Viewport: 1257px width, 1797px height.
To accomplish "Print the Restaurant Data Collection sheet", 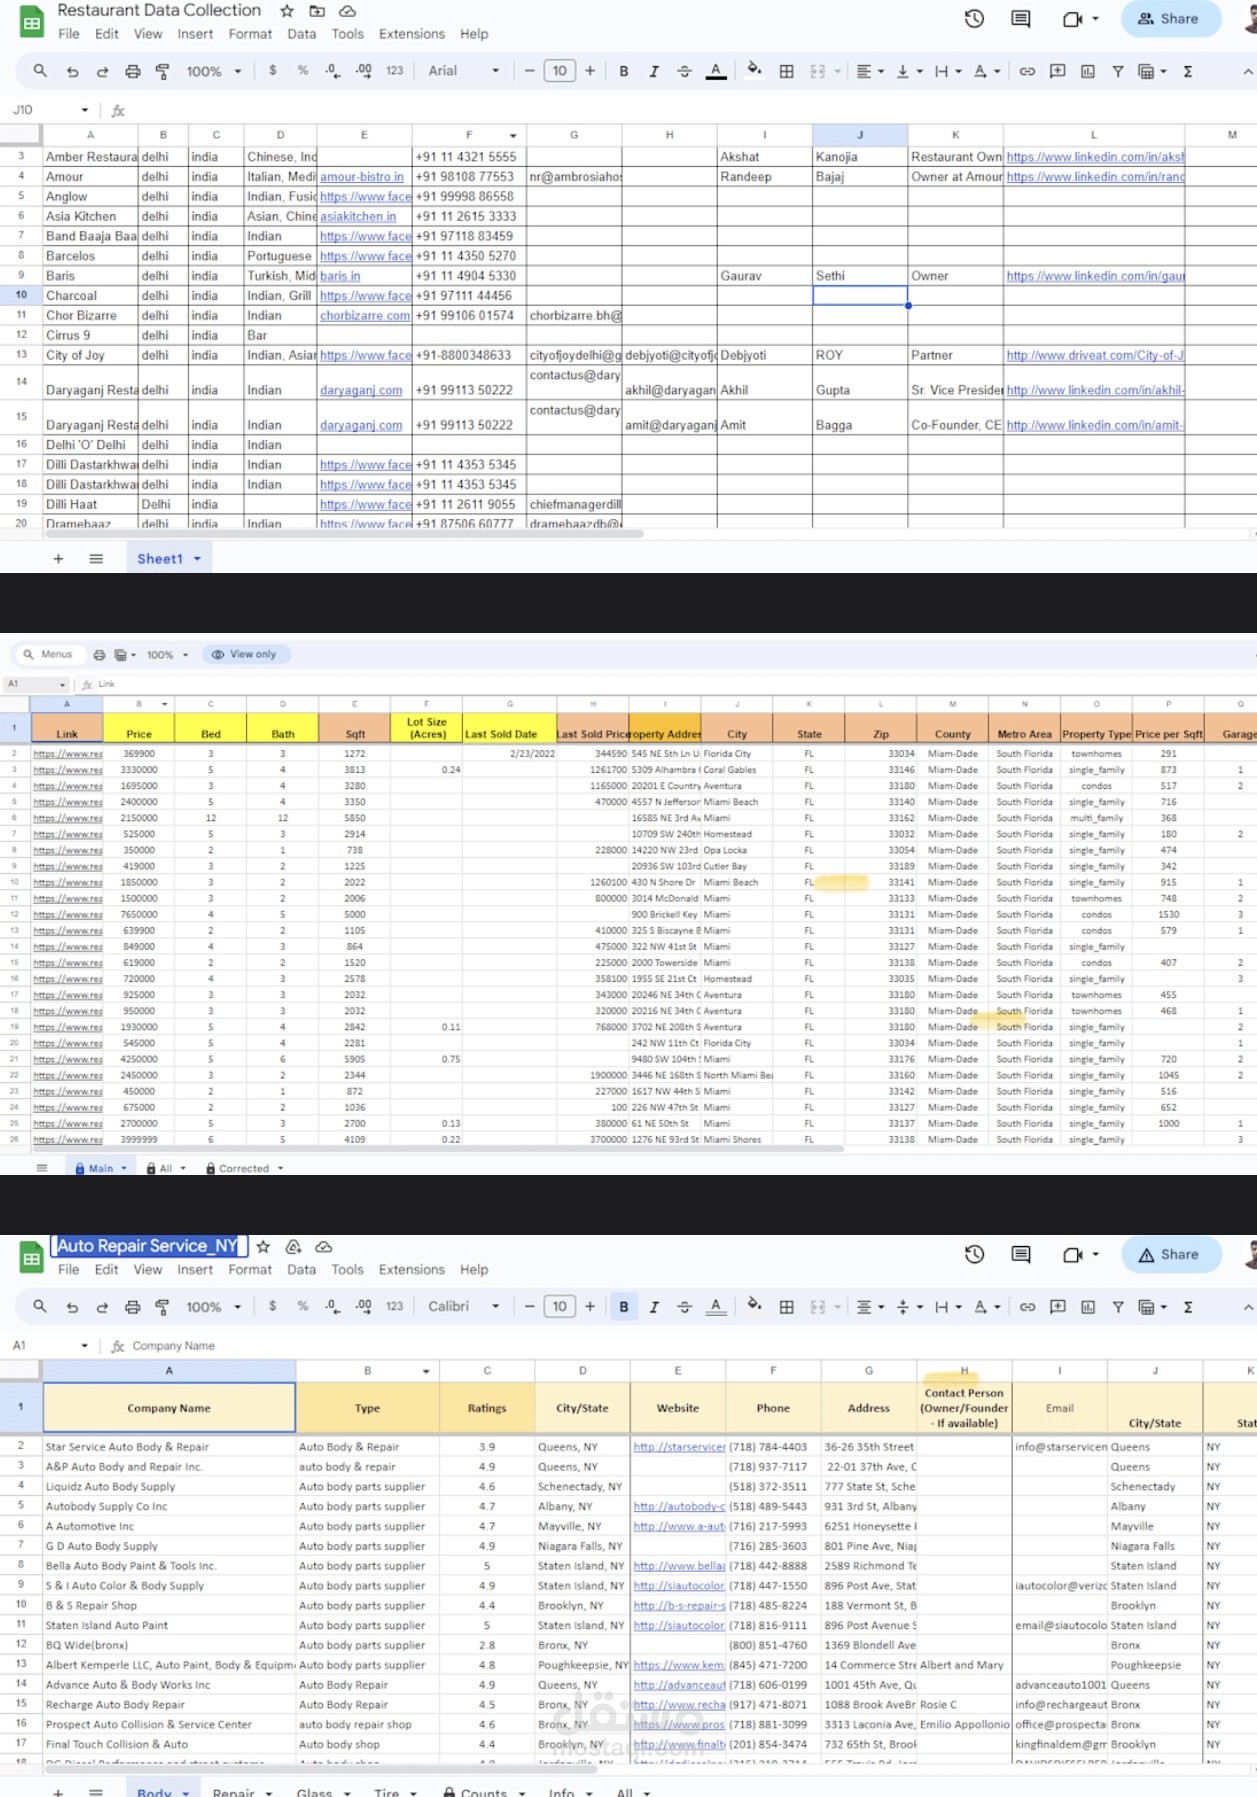I will [132, 71].
